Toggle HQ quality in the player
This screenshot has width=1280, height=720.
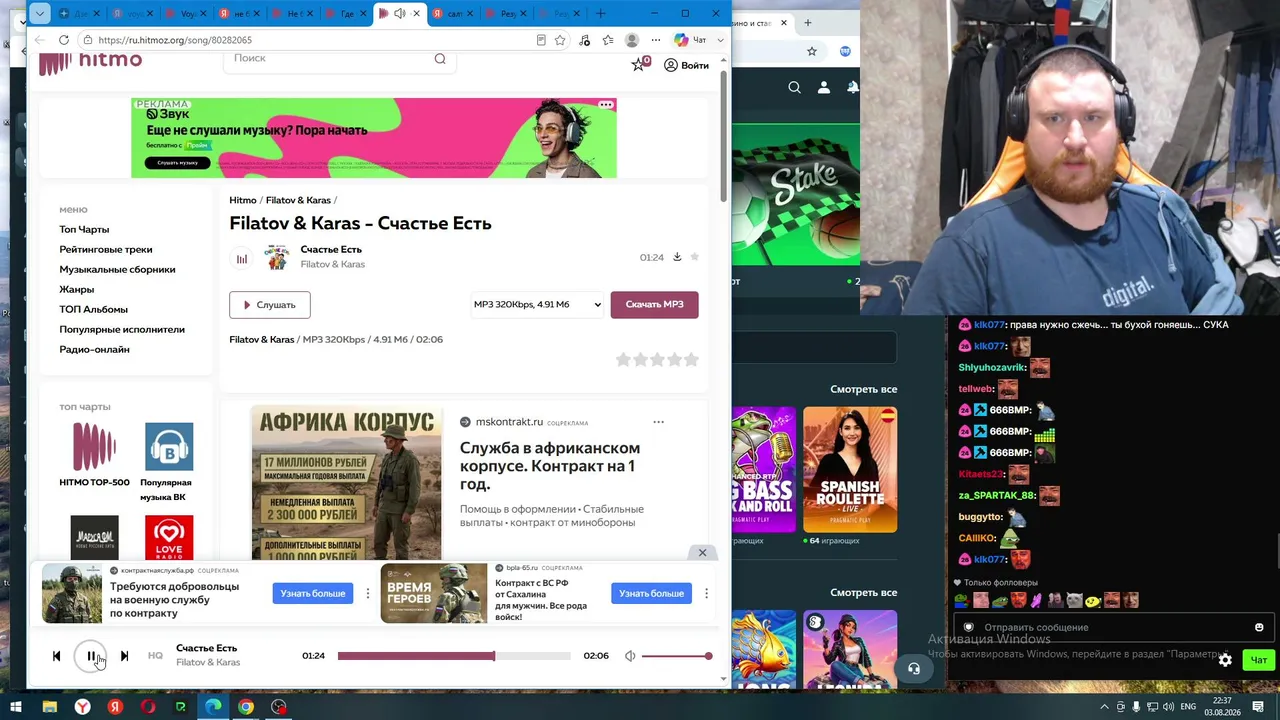tap(155, 656)
